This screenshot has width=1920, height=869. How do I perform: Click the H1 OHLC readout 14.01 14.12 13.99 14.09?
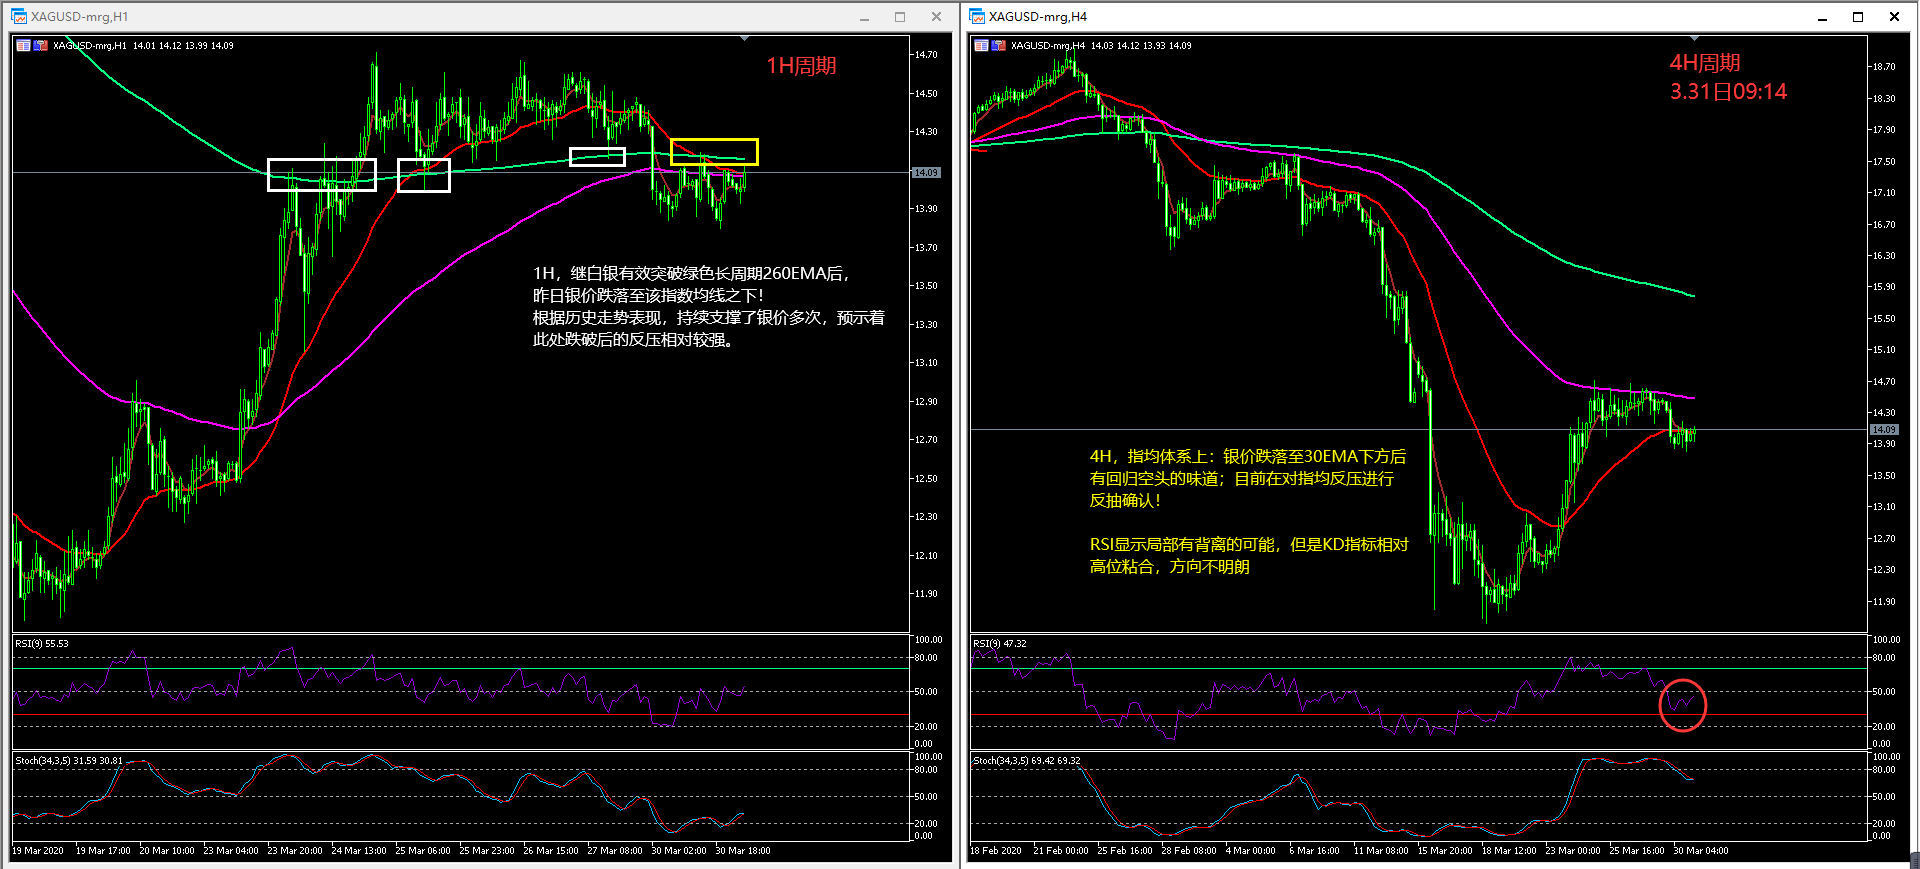[183, 46]
